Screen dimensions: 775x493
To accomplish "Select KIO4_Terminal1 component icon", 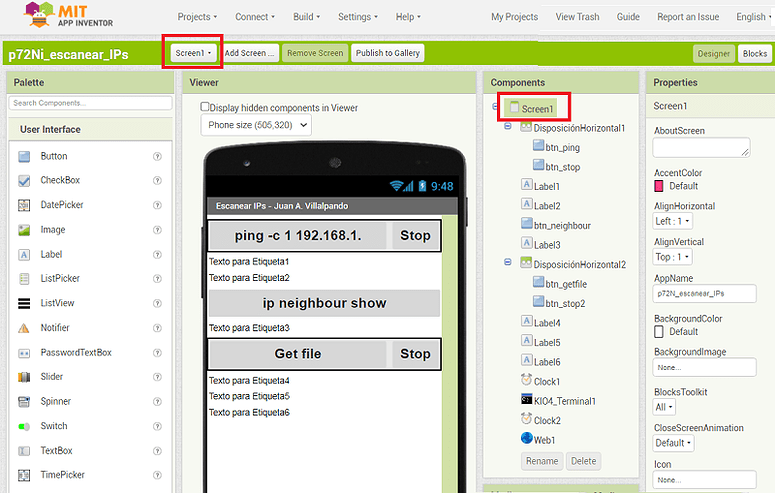I will pos(526,400).
